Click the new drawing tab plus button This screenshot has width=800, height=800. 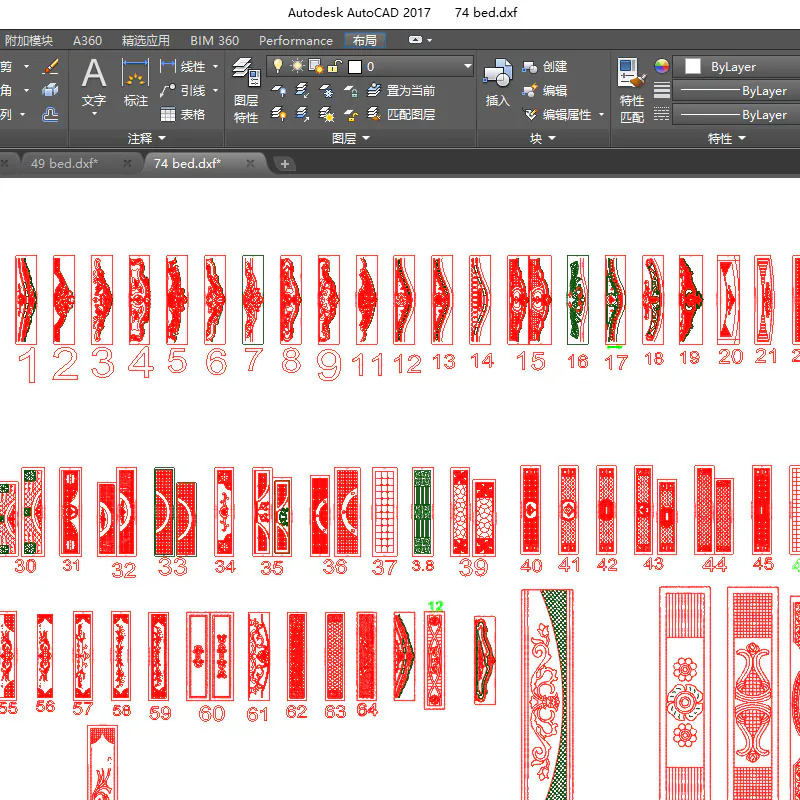[285, 164]
